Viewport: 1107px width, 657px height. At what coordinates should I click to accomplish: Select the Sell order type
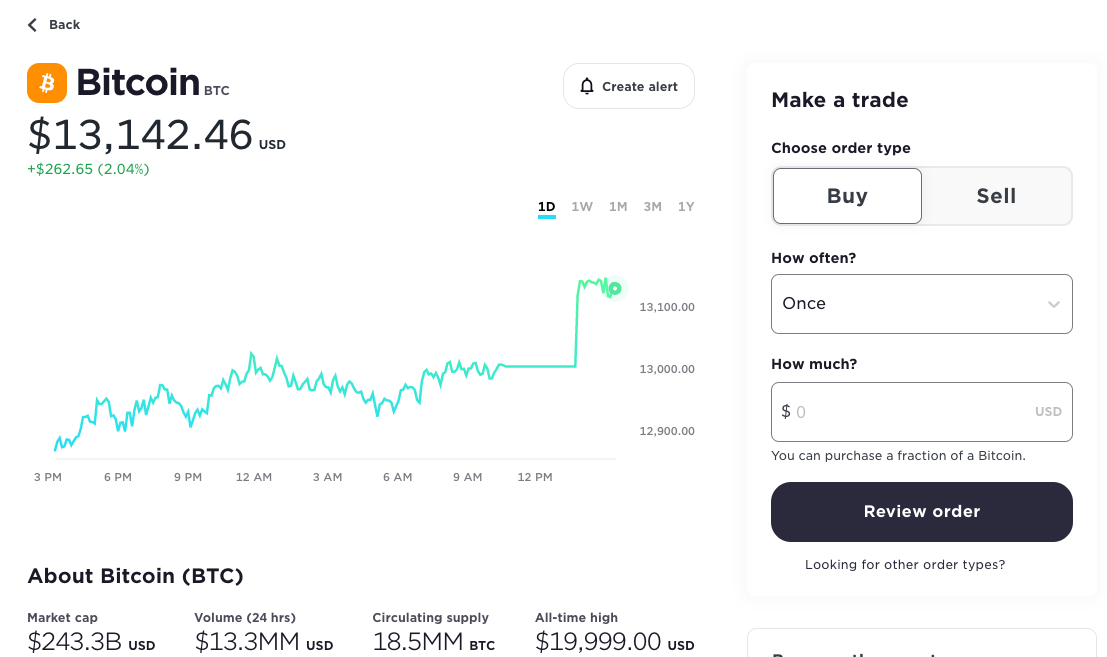click(996, 196)
